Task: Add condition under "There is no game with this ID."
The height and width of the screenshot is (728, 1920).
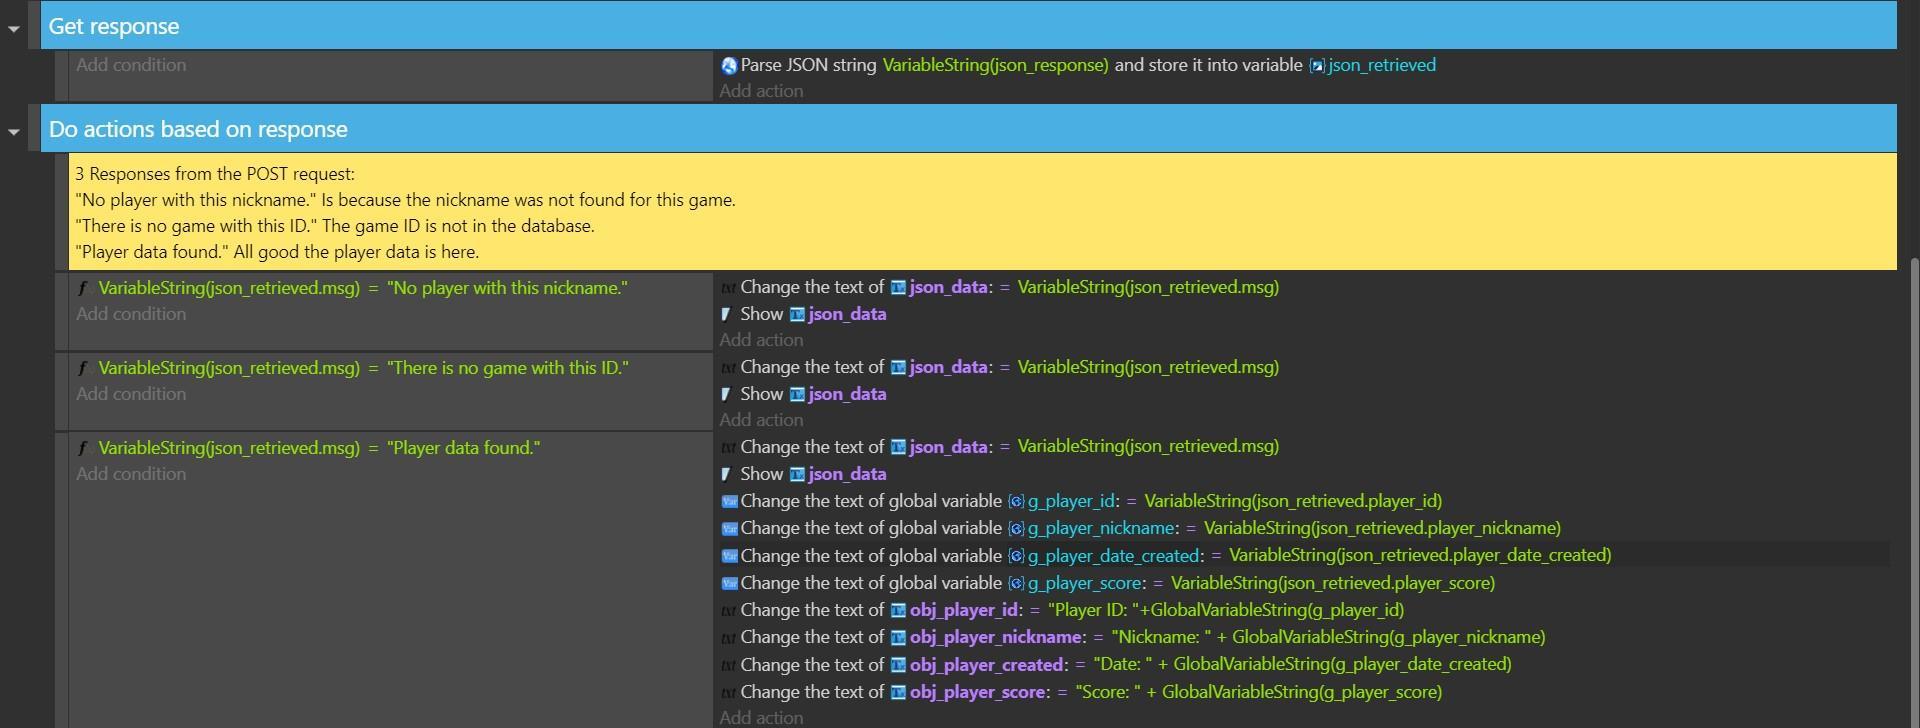Action: click(131, 394)
